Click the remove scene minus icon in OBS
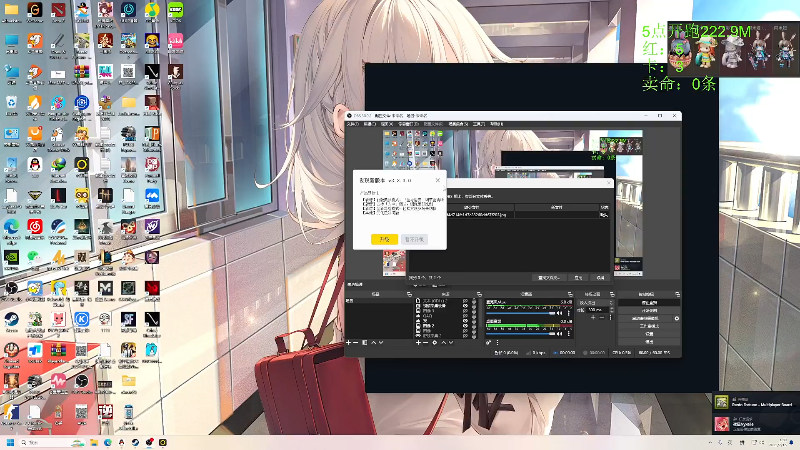The height and width of the screenshot is (450, 800). 355,342
